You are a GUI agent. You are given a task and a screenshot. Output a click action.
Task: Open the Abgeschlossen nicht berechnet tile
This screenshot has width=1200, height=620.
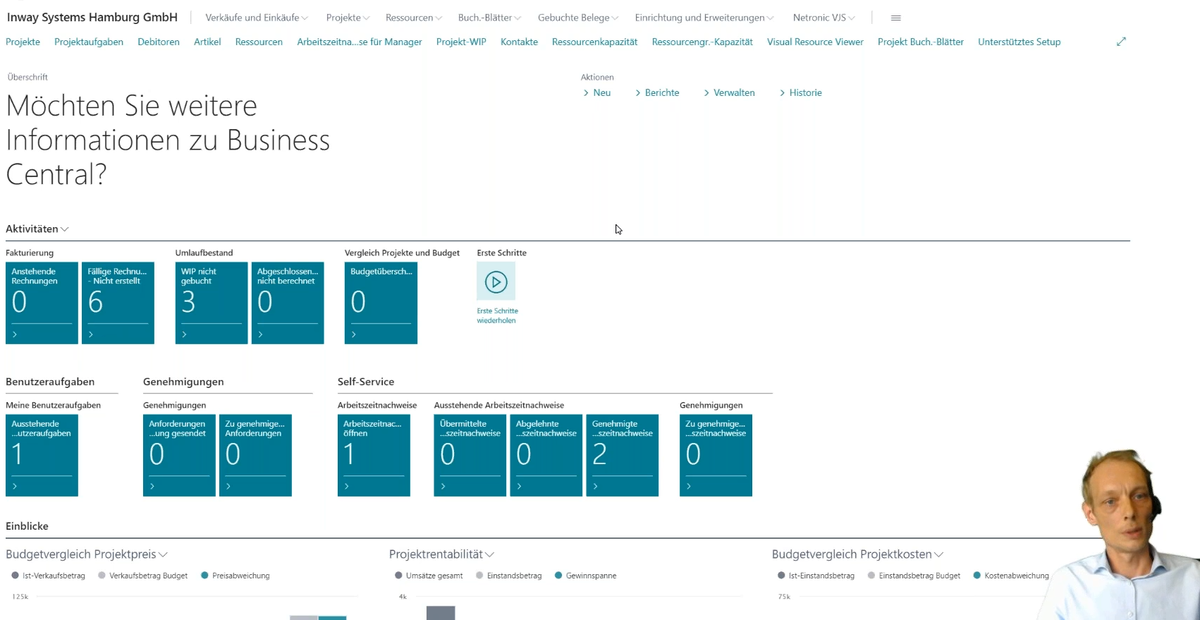[x=288, y=303]
